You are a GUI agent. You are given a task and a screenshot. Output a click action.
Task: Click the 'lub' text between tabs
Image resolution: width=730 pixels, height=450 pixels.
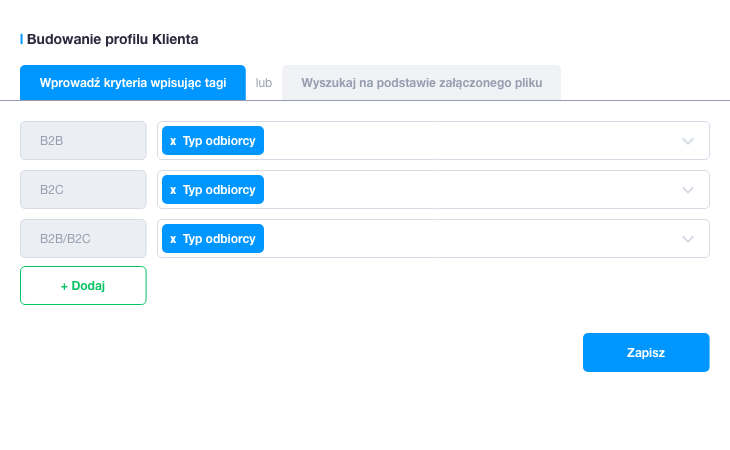[264, 83]
